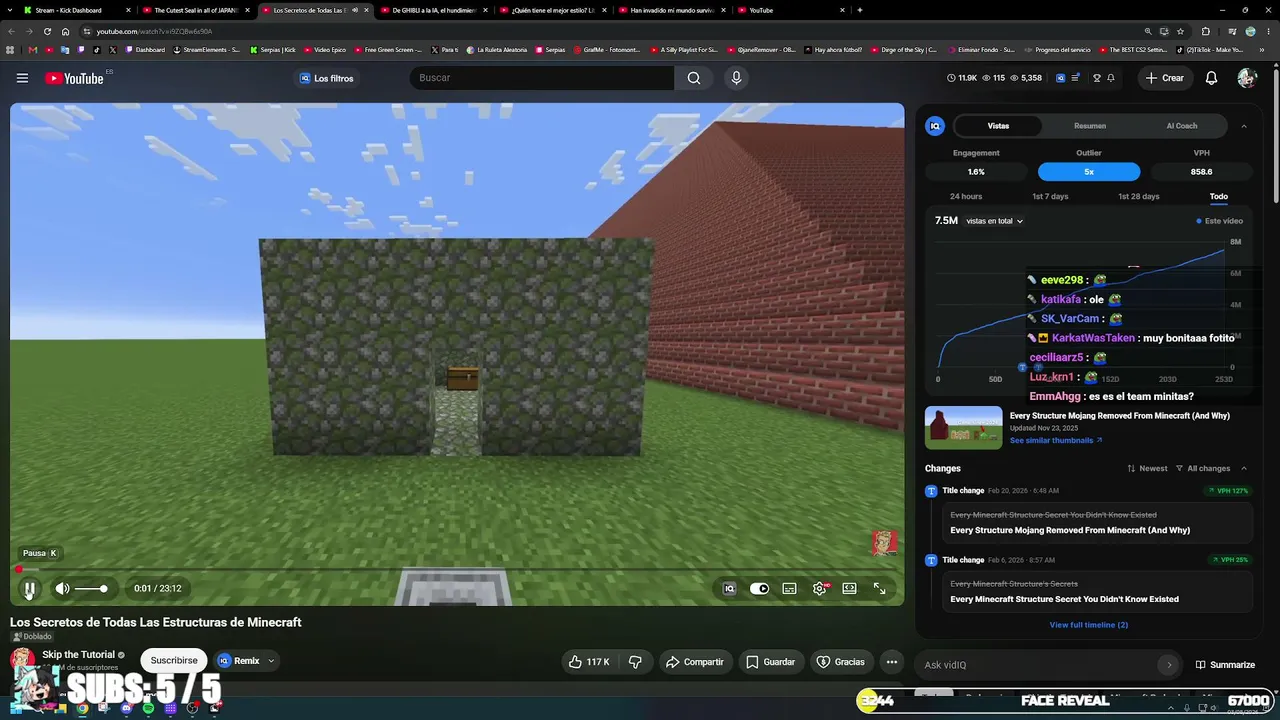Toggle subtitles on the video

(789, 589)
